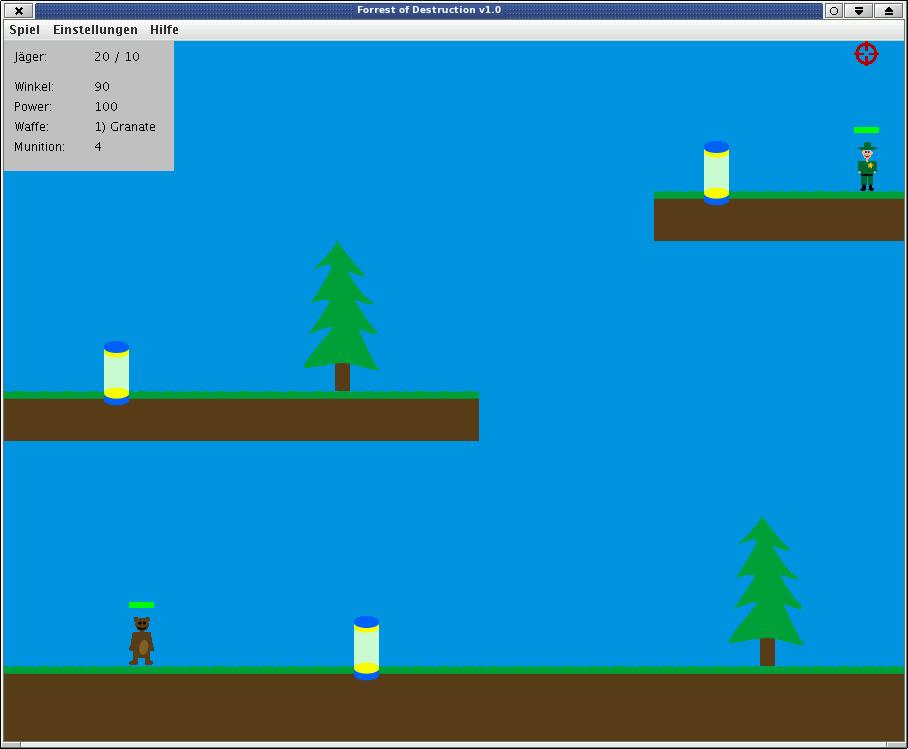This screenshot has height=749, width=908.
Task: Click the Power value 100
Action: point(106,107)
